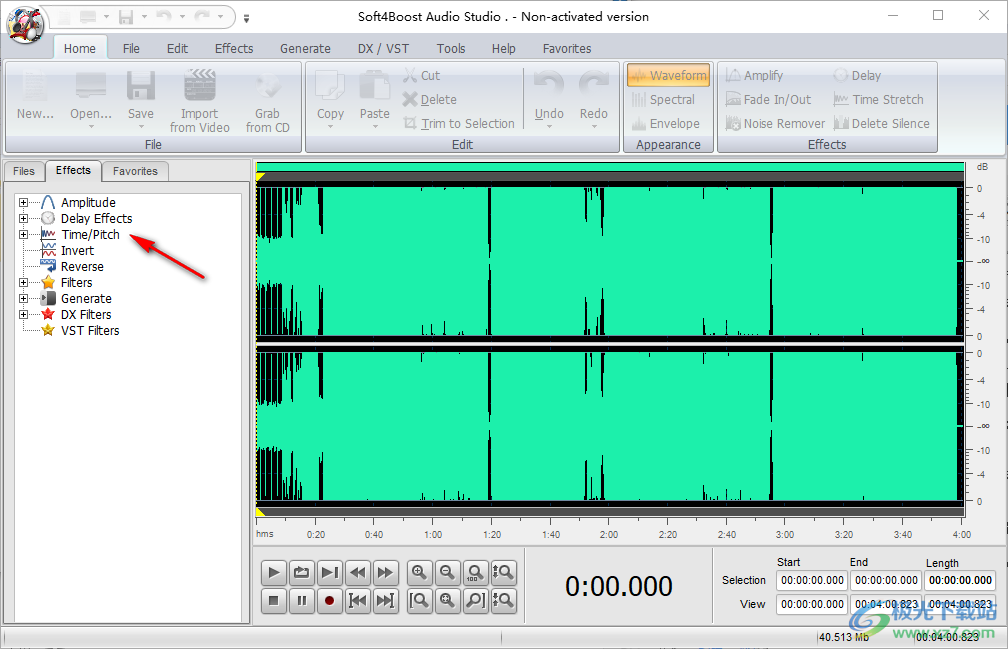Undo the last edit
Viewport: 1008px width, 649px height.
point(548,100)
